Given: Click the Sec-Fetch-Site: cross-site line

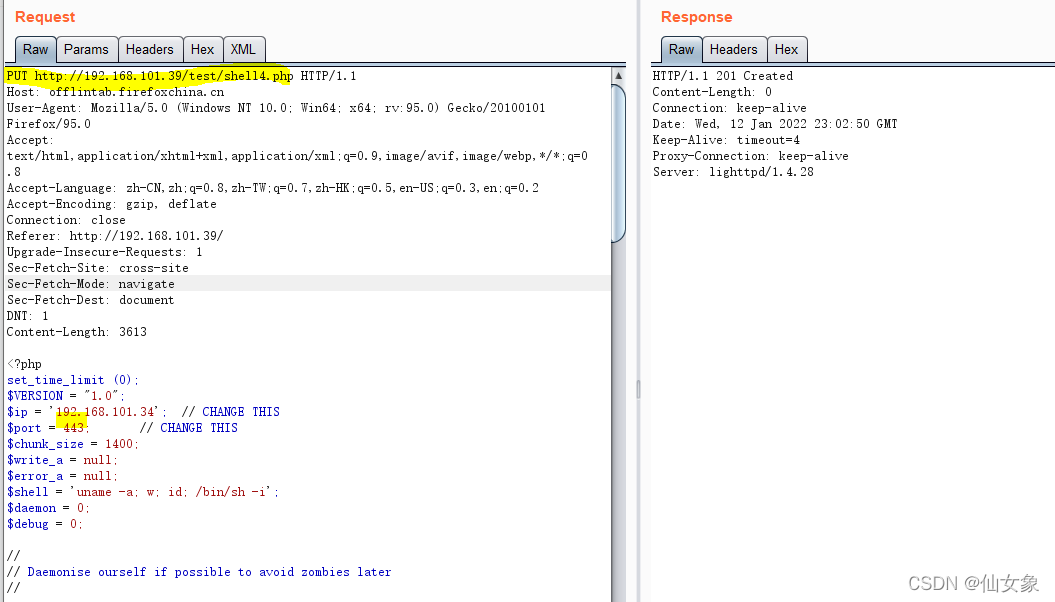Looking at the screenshot, I should point(98,268).
